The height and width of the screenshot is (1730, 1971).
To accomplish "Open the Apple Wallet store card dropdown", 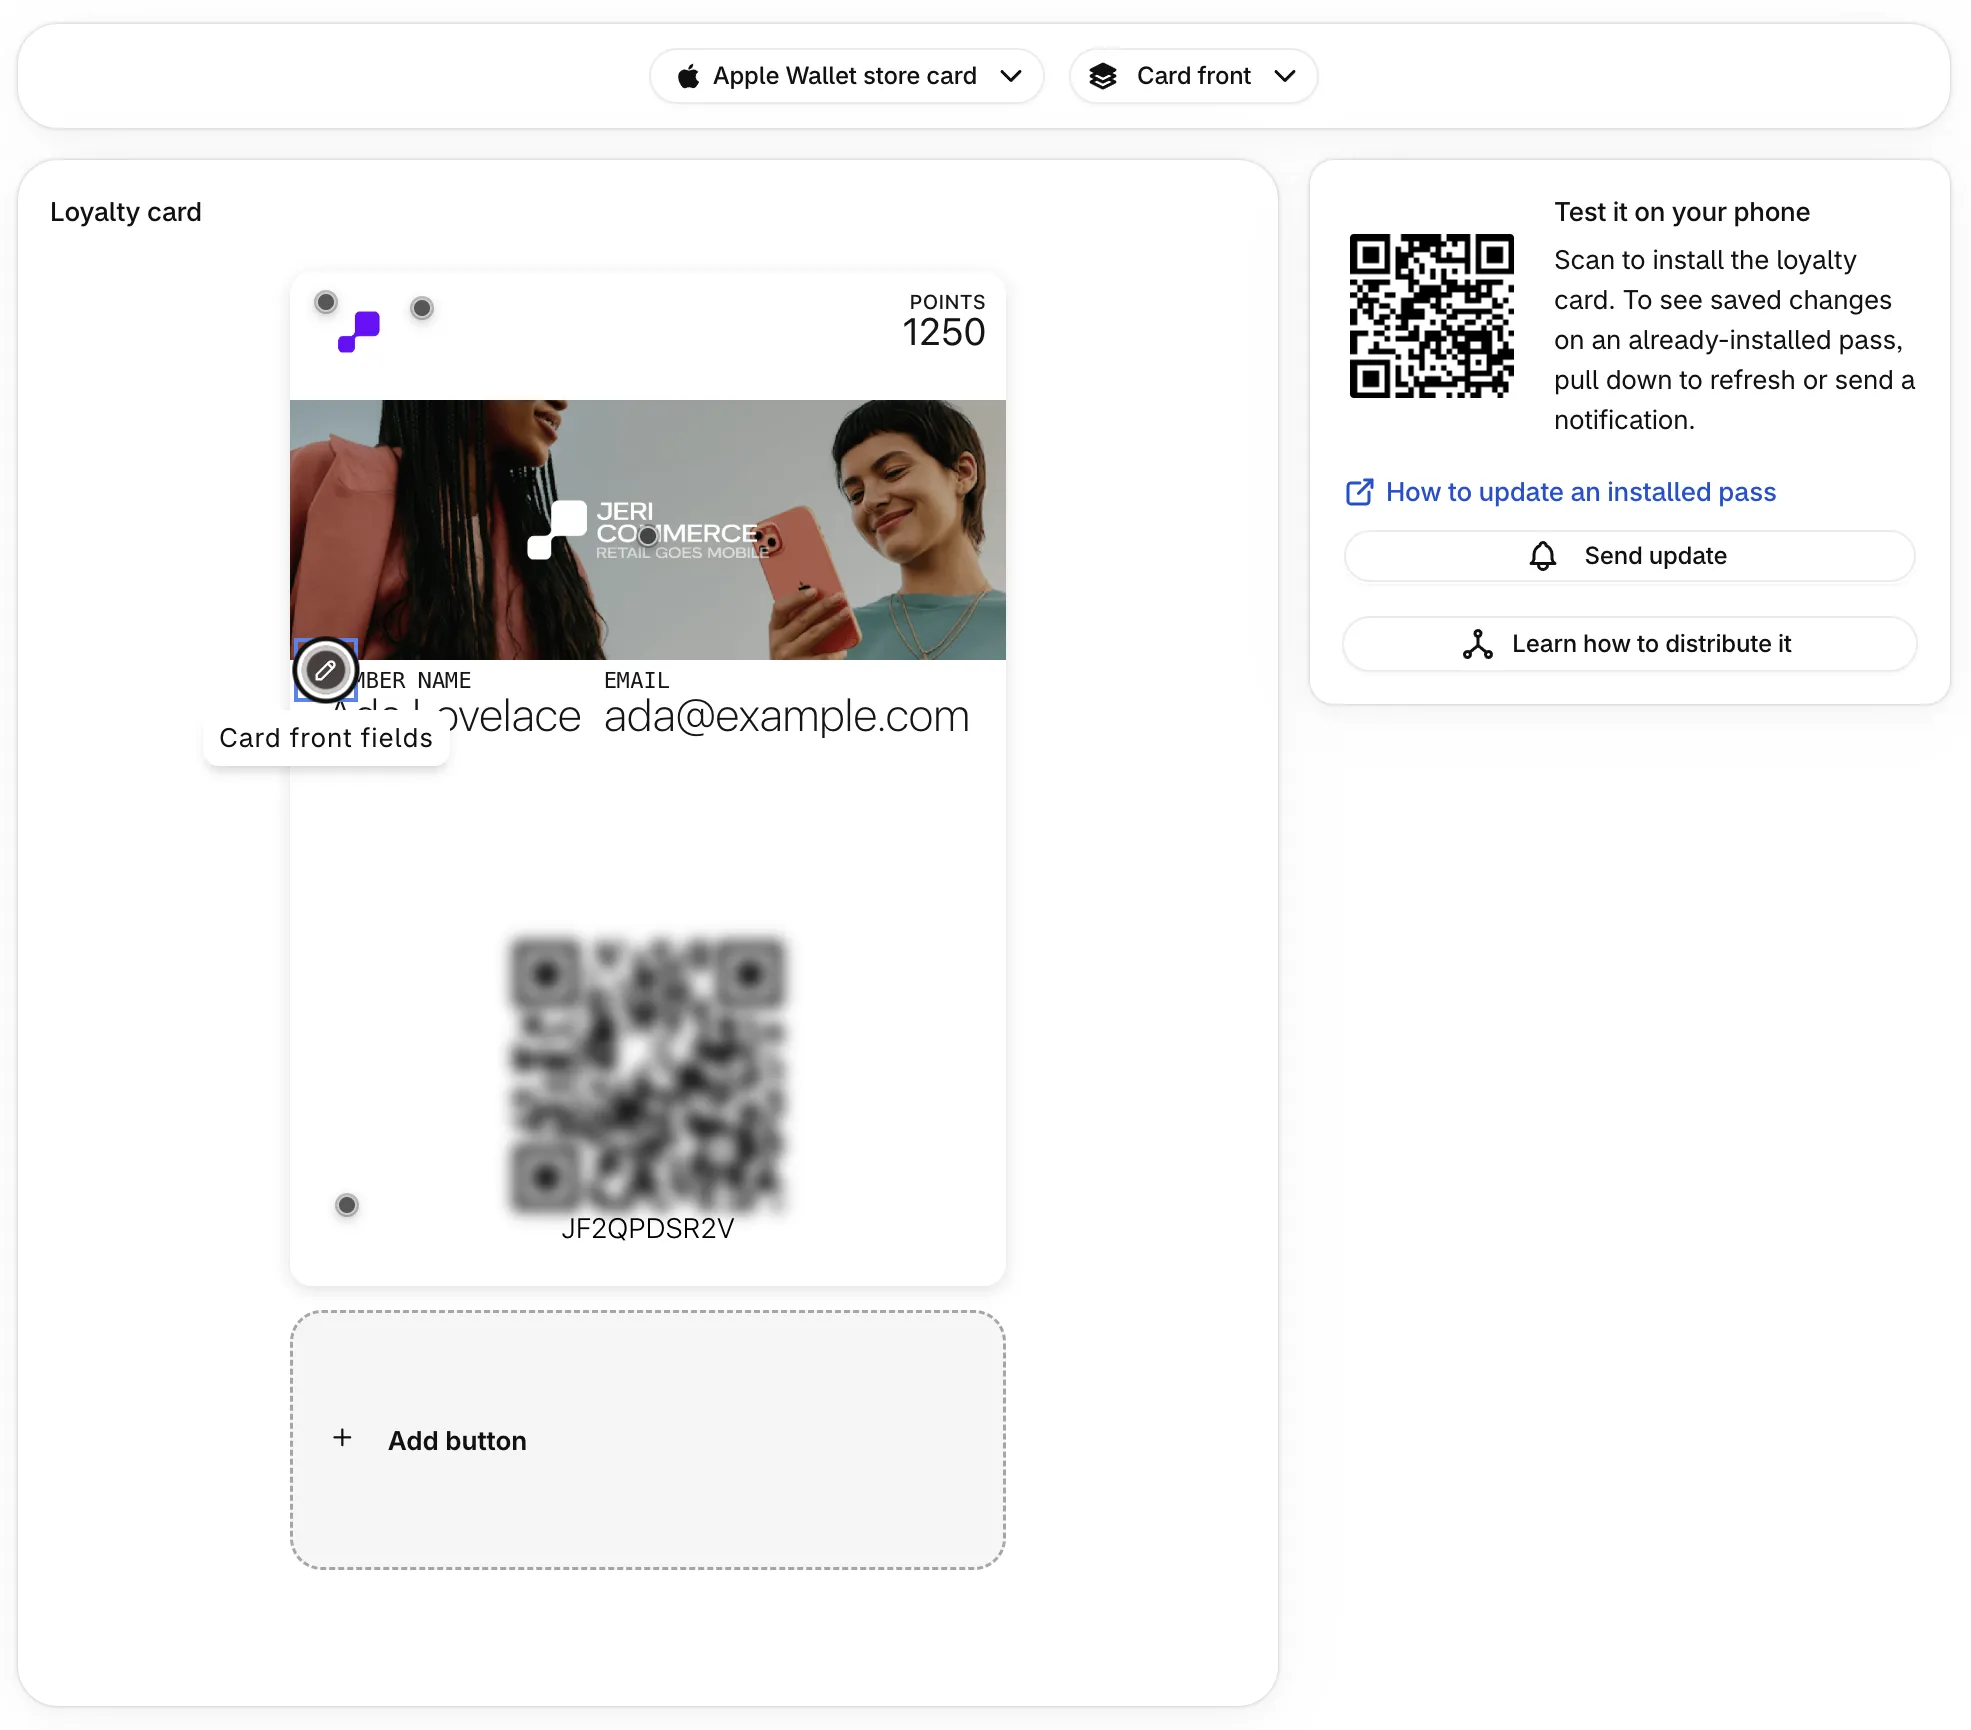I will point(847,76).
